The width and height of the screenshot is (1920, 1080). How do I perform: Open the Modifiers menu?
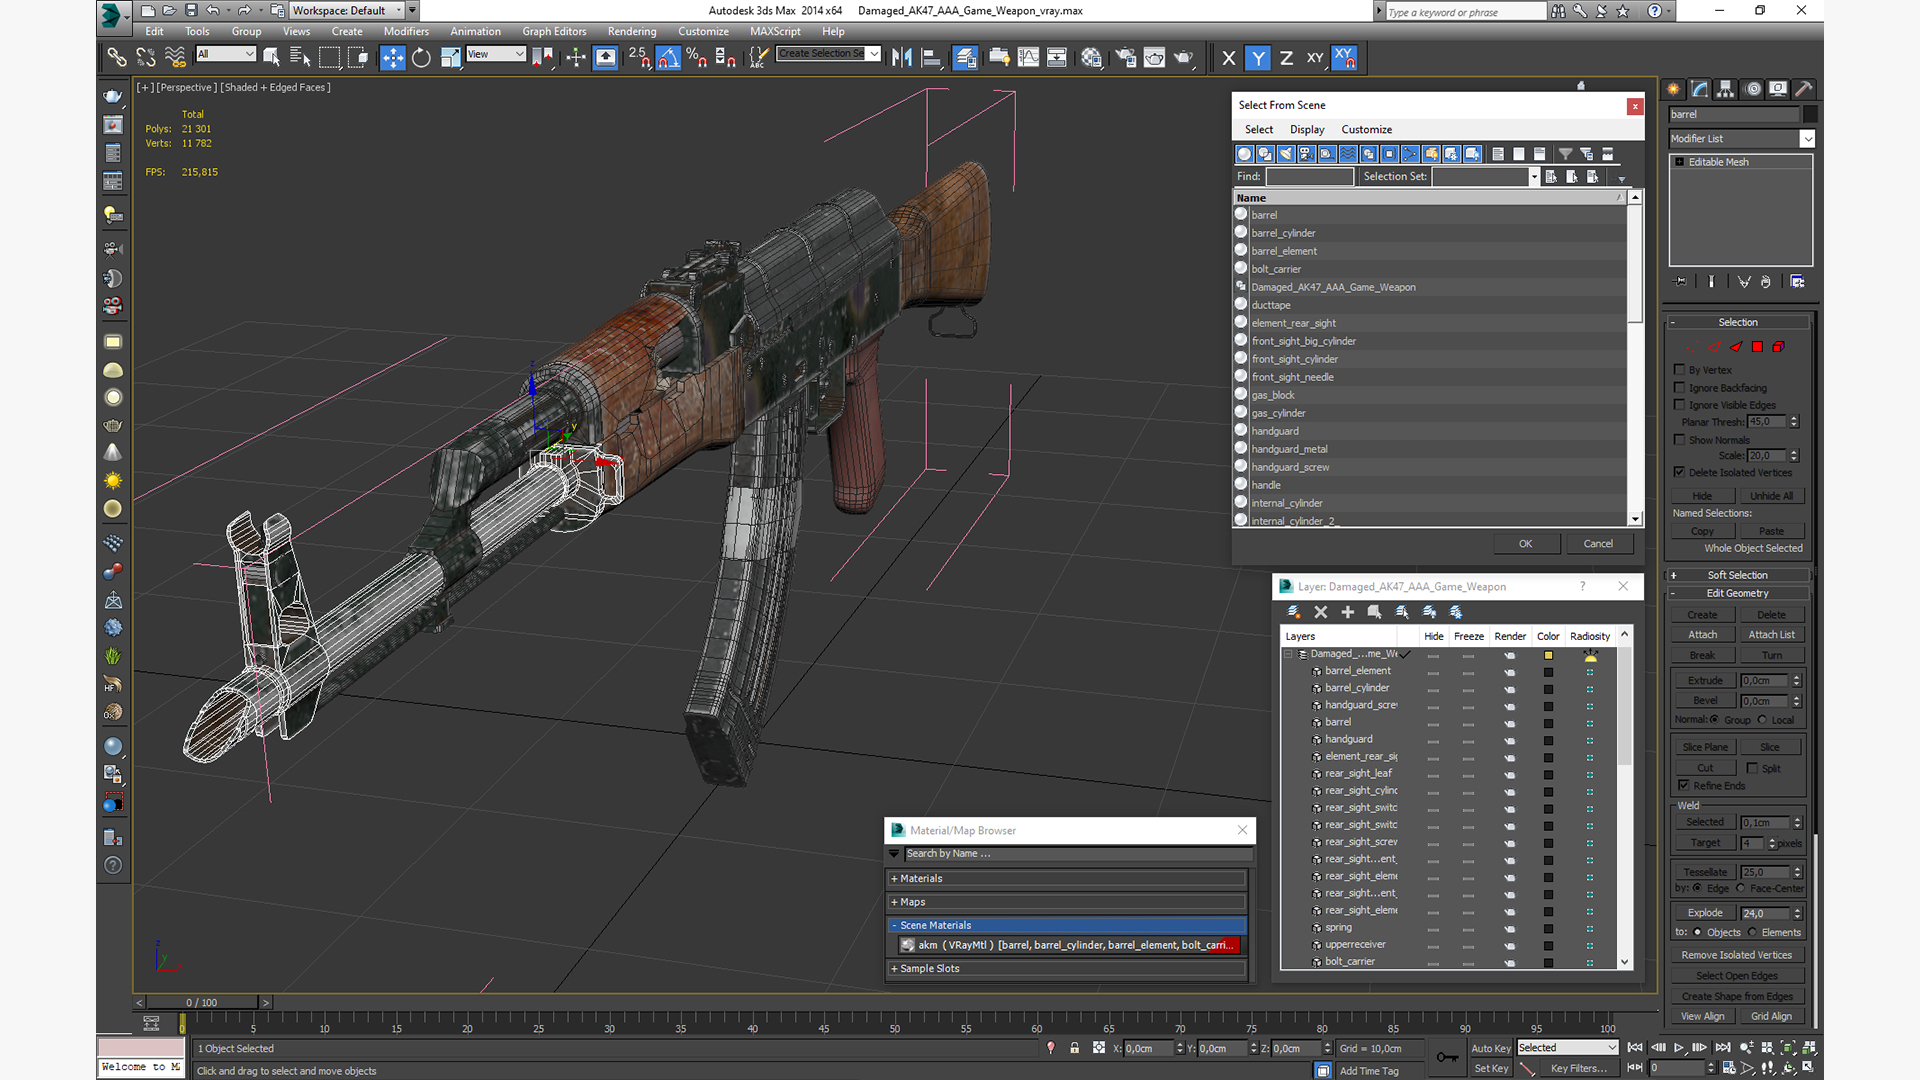click(406, 31)
